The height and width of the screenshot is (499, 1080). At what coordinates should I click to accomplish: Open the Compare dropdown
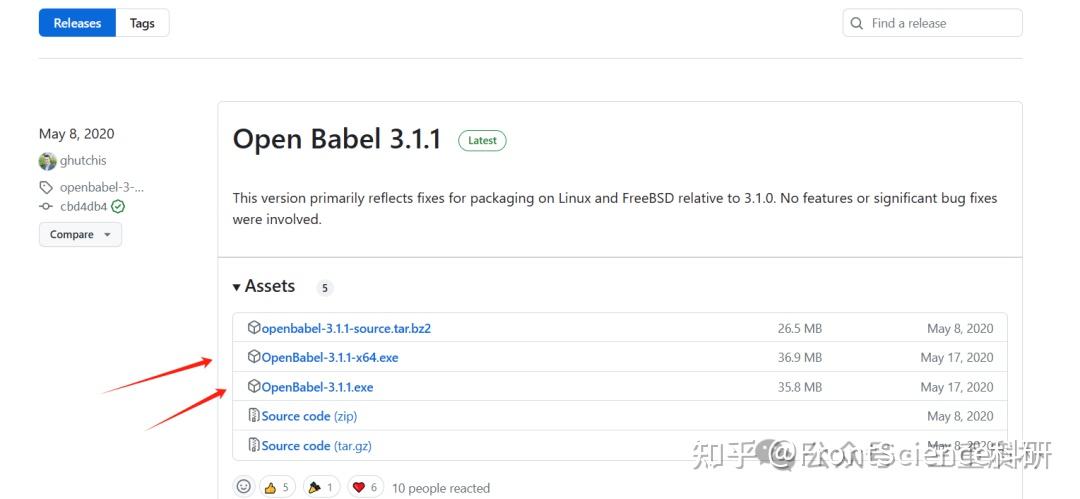[x=80, y=234]
